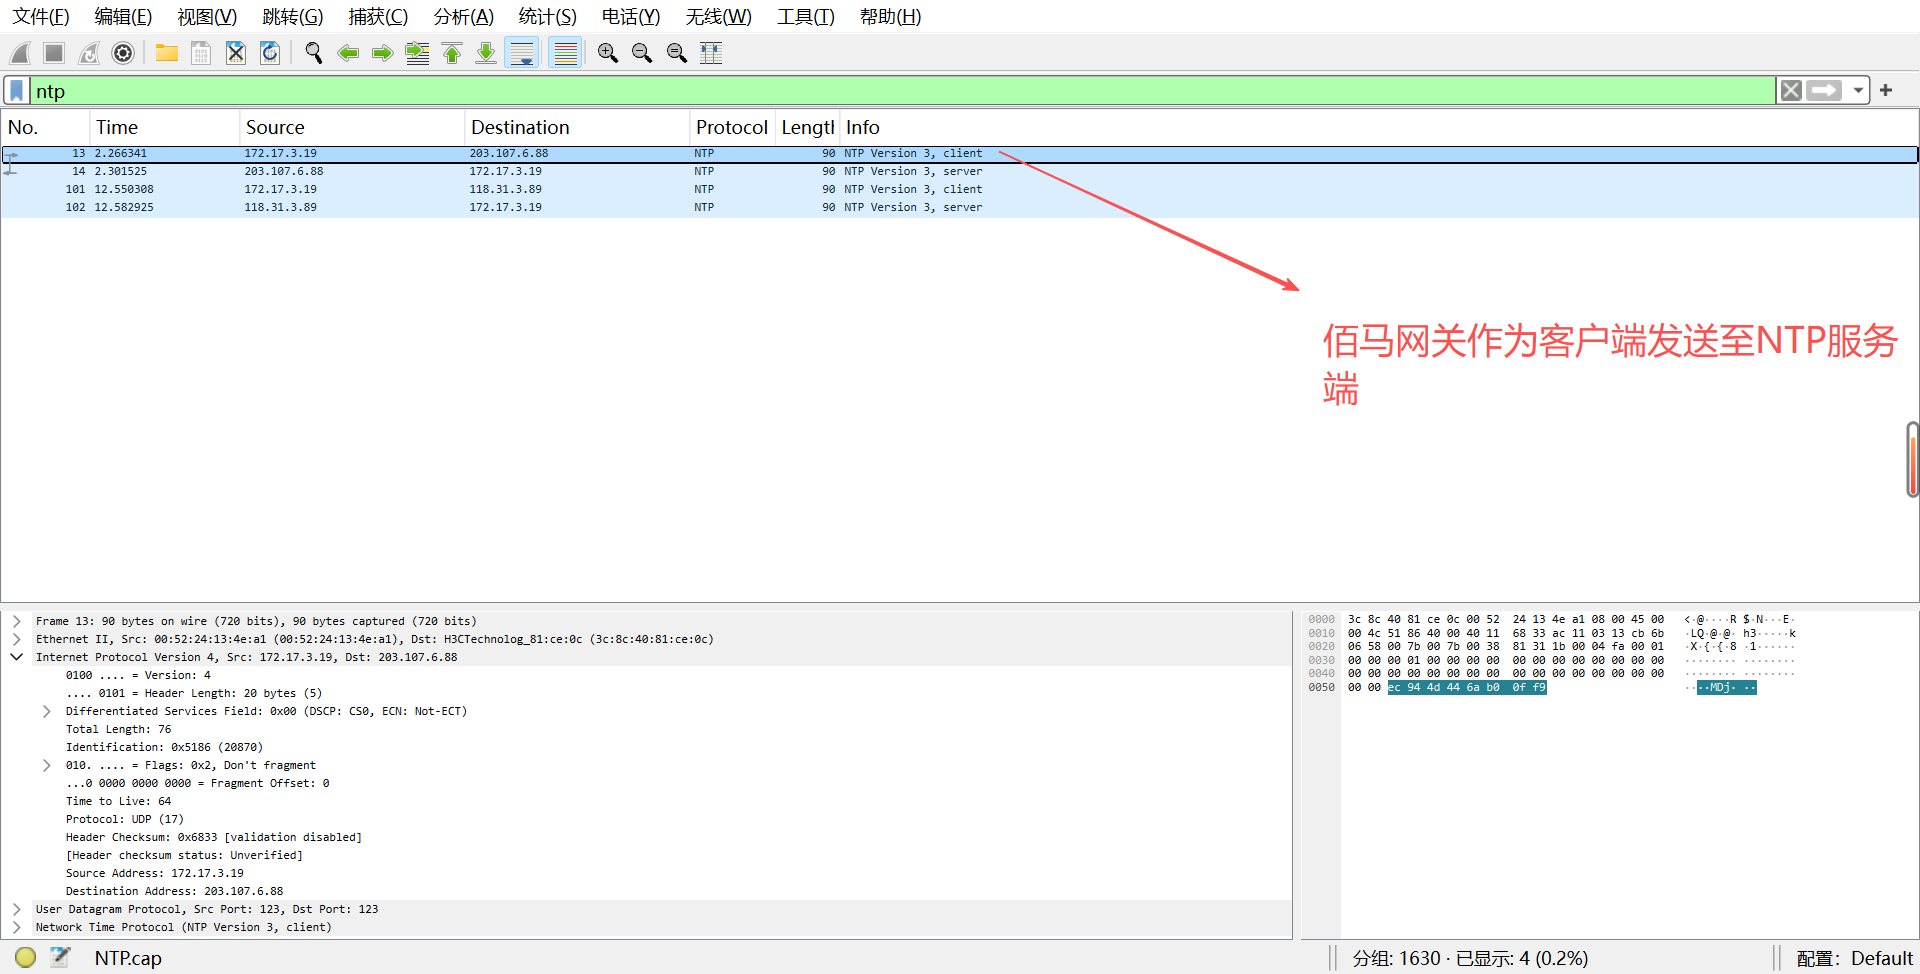Image resolution: width=1920 pixels, height=974 pixels.
Task: Click the packet list vertical scrollbar
Action: click(1912, 460)
